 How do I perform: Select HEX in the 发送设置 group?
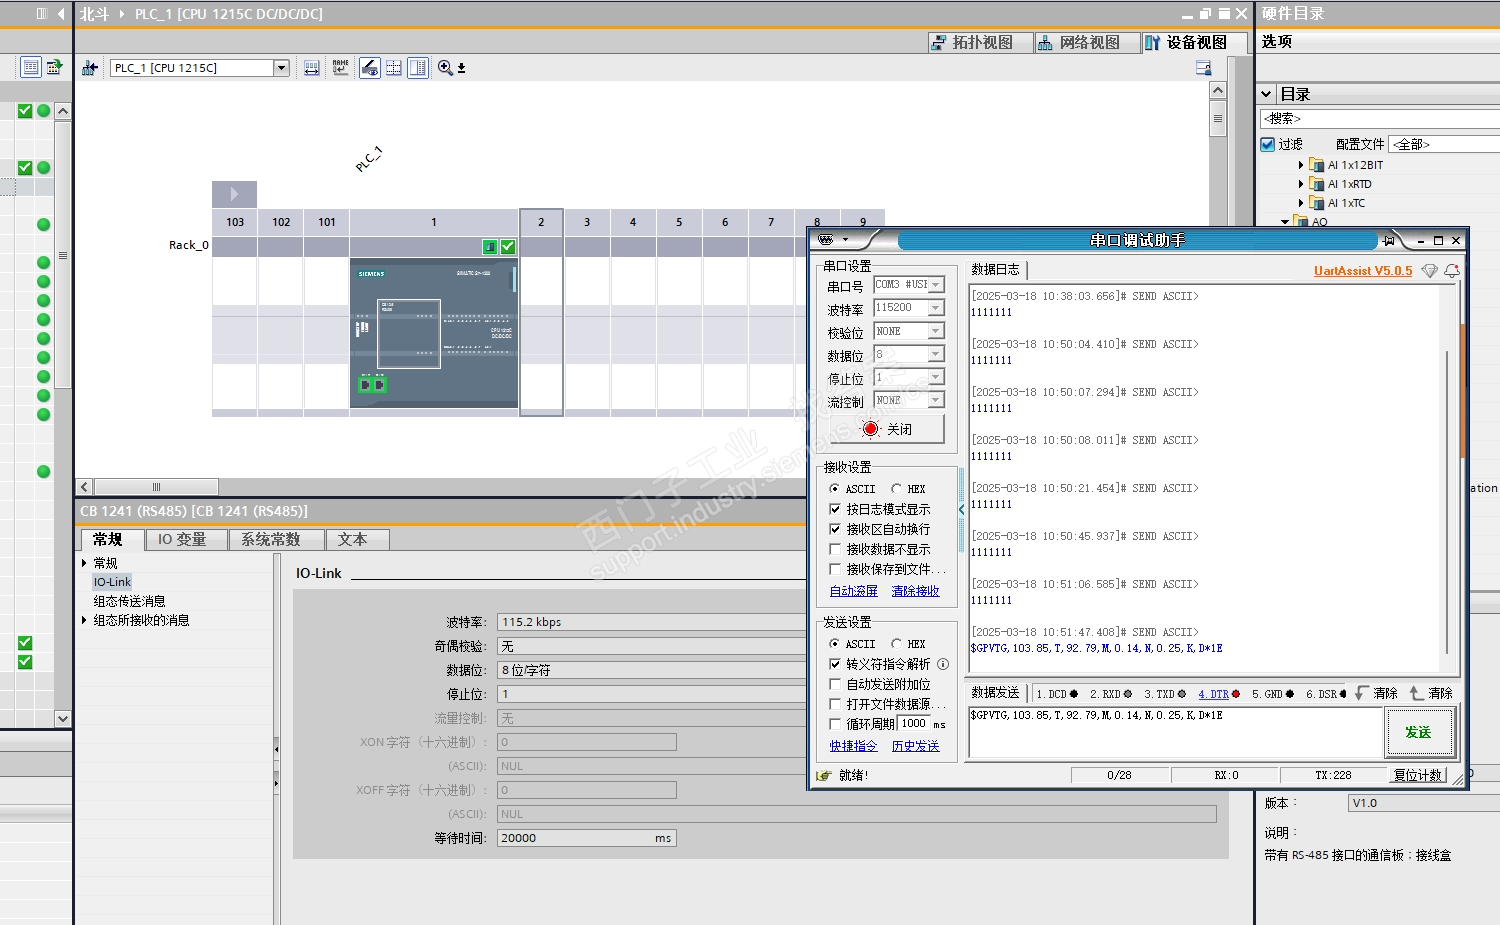click(896, 644)
